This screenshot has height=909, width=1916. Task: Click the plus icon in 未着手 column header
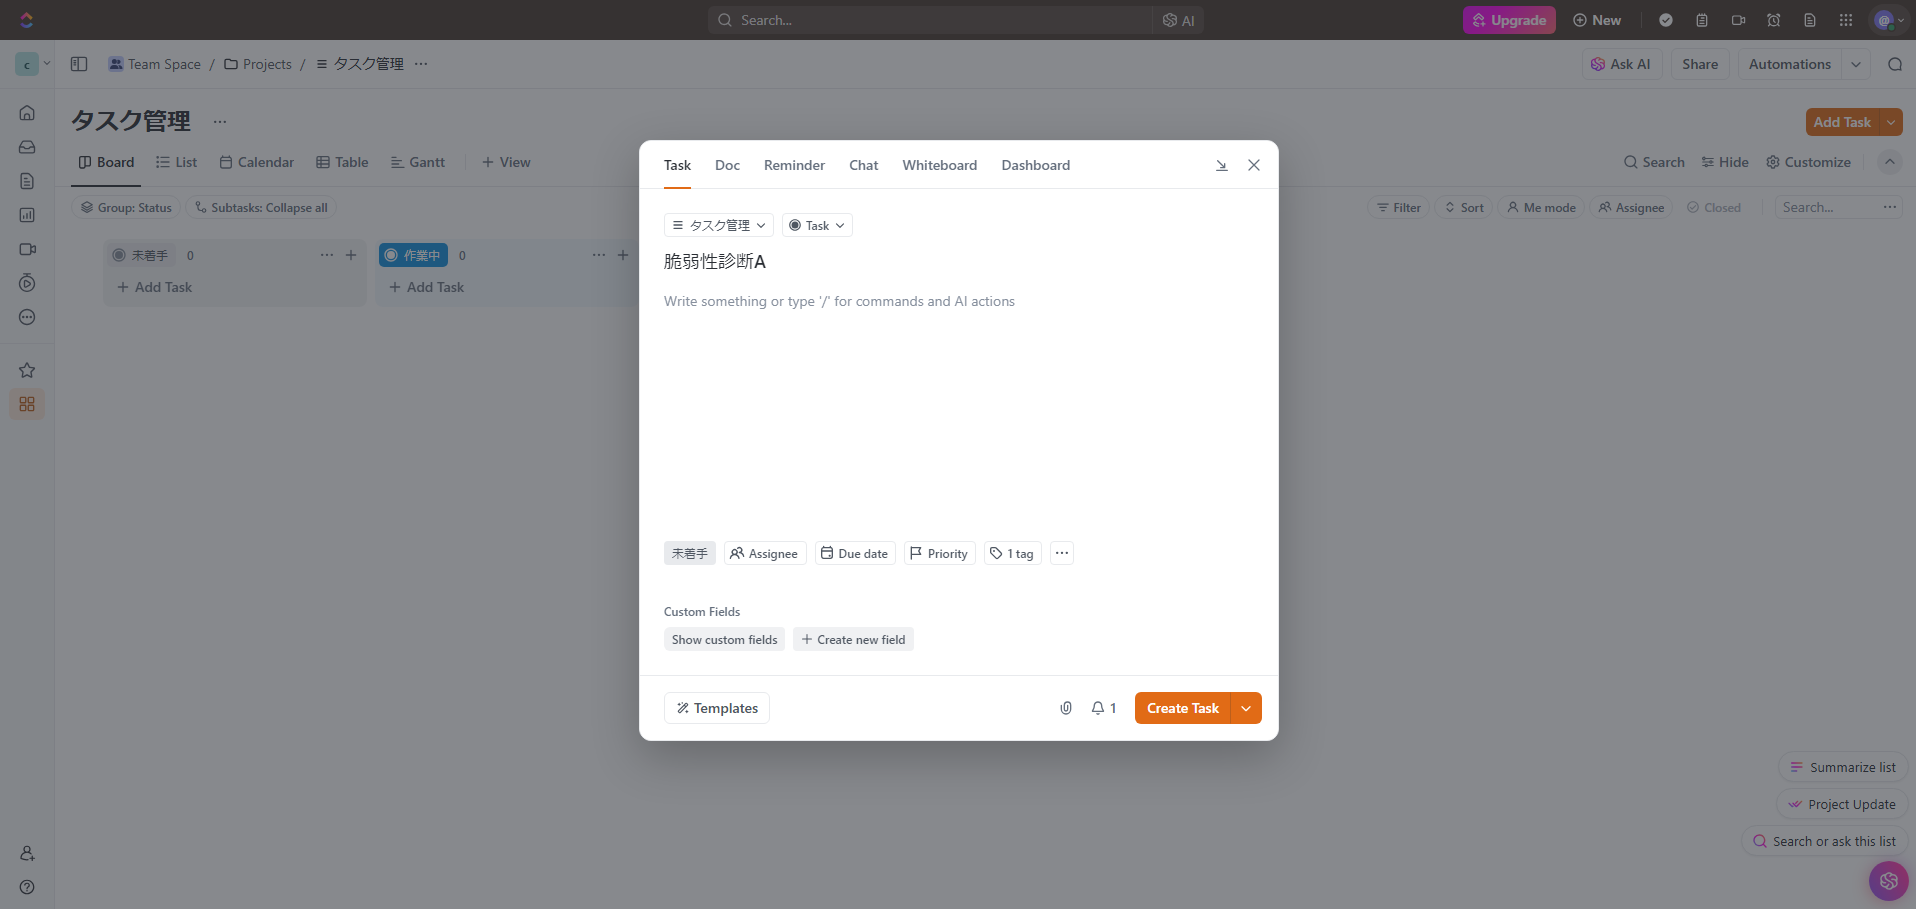click(351, 255)
